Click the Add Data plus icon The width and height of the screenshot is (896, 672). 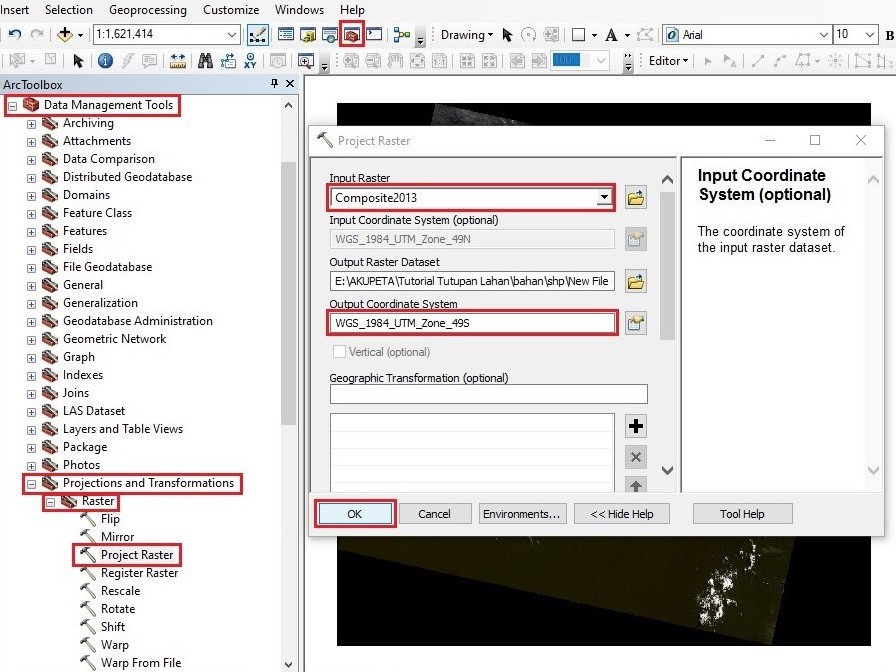pyautogui.click(x=65, y=34)
